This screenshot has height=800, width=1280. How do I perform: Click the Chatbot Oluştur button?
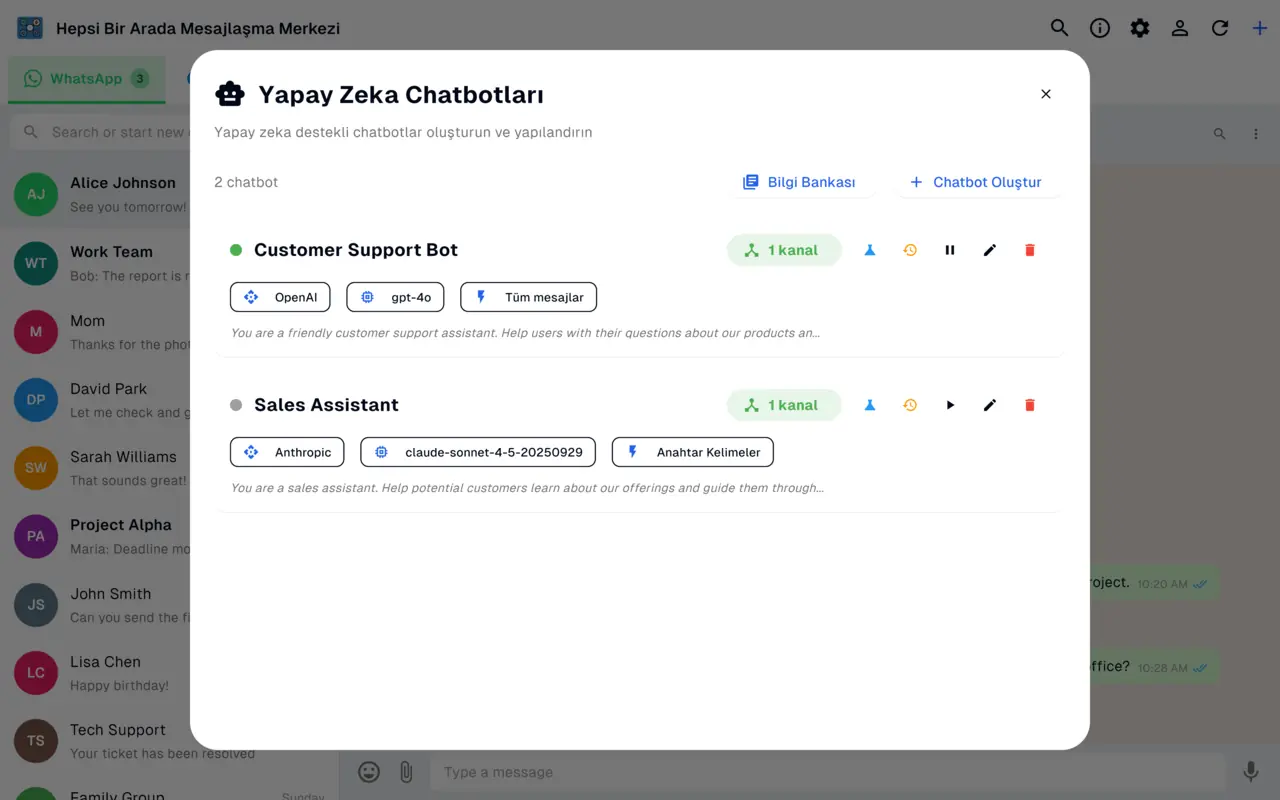pos(976,182)
